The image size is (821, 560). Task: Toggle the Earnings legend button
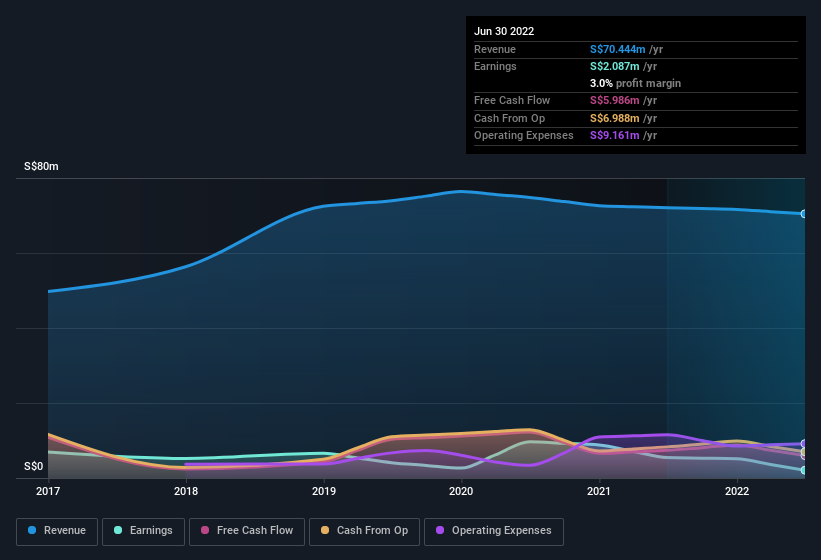coord(143,531)
